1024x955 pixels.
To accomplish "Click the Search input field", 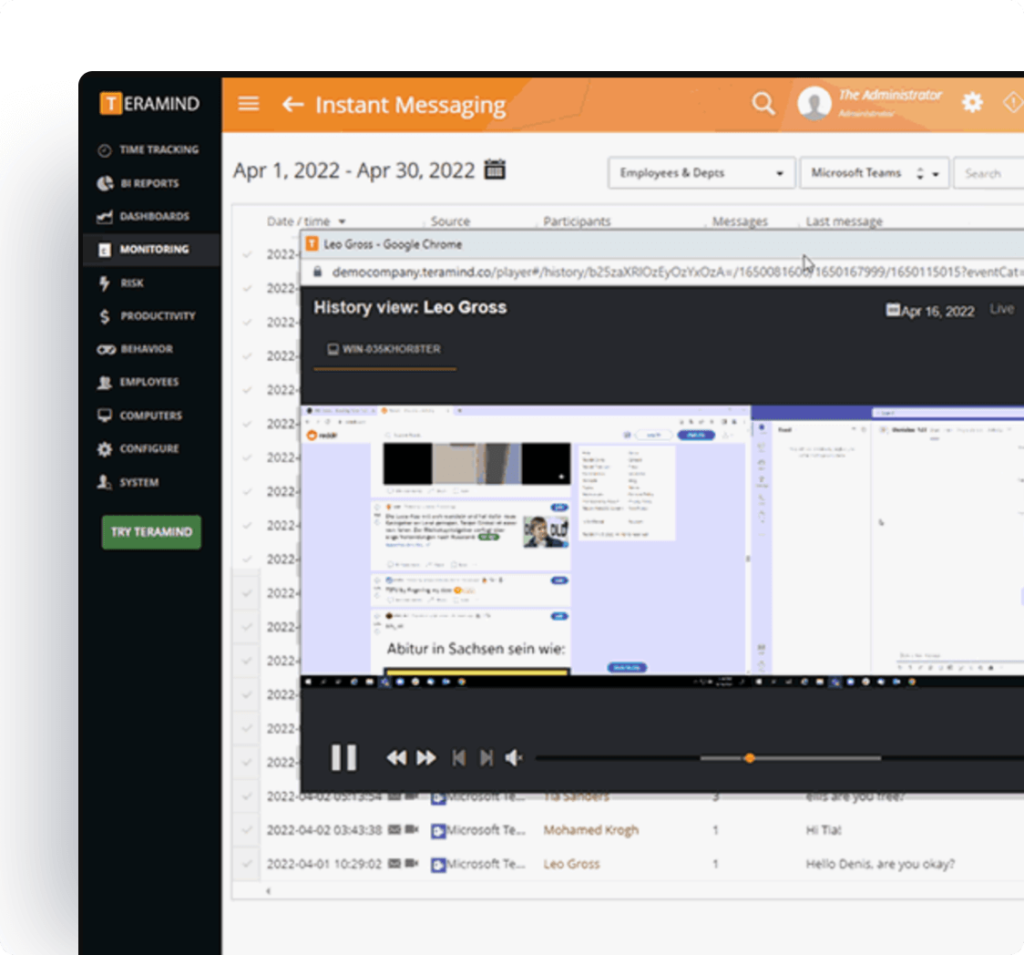I will pyautogui.click(x=989, y=173).
